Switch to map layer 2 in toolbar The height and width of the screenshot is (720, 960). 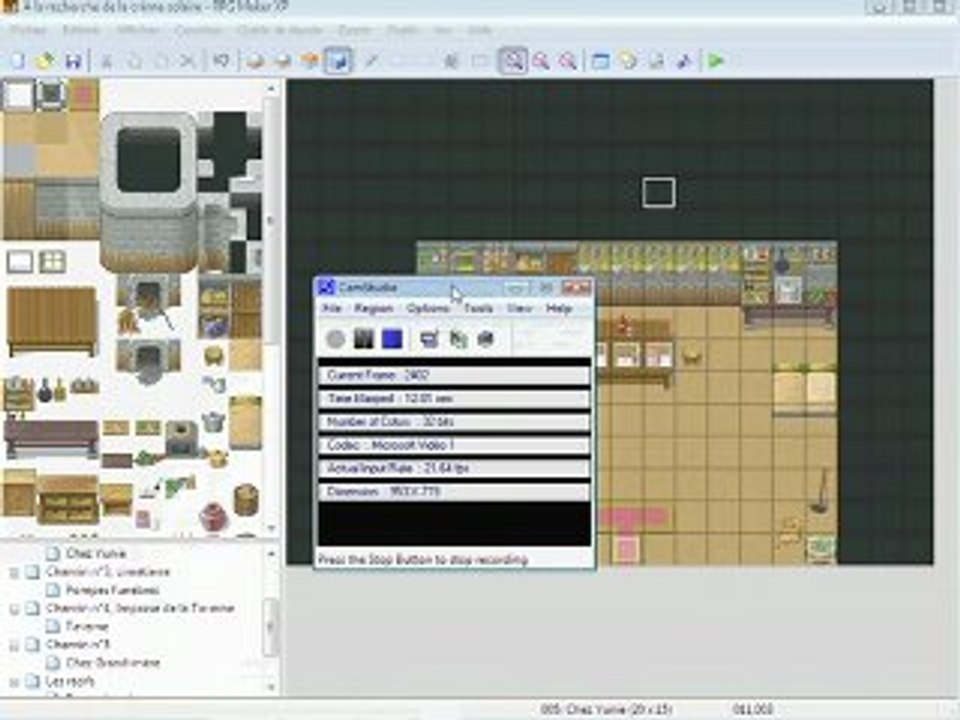[282, 61]
